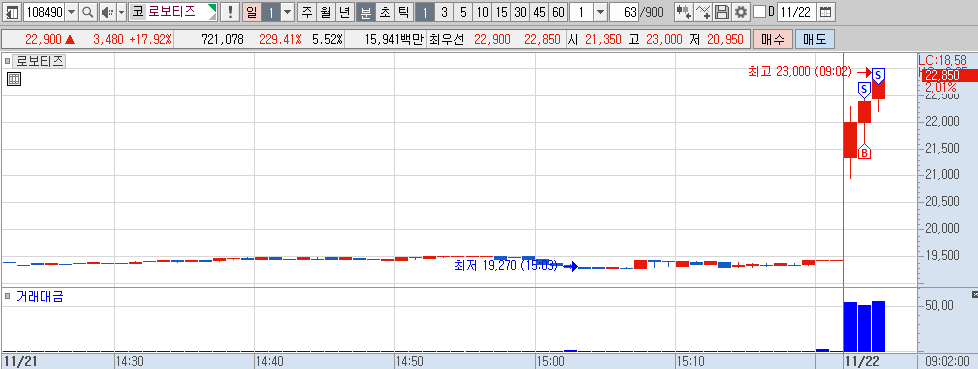Choose the 3-minute interval button
Screen dimensions: 978x369
click(443, 12)
